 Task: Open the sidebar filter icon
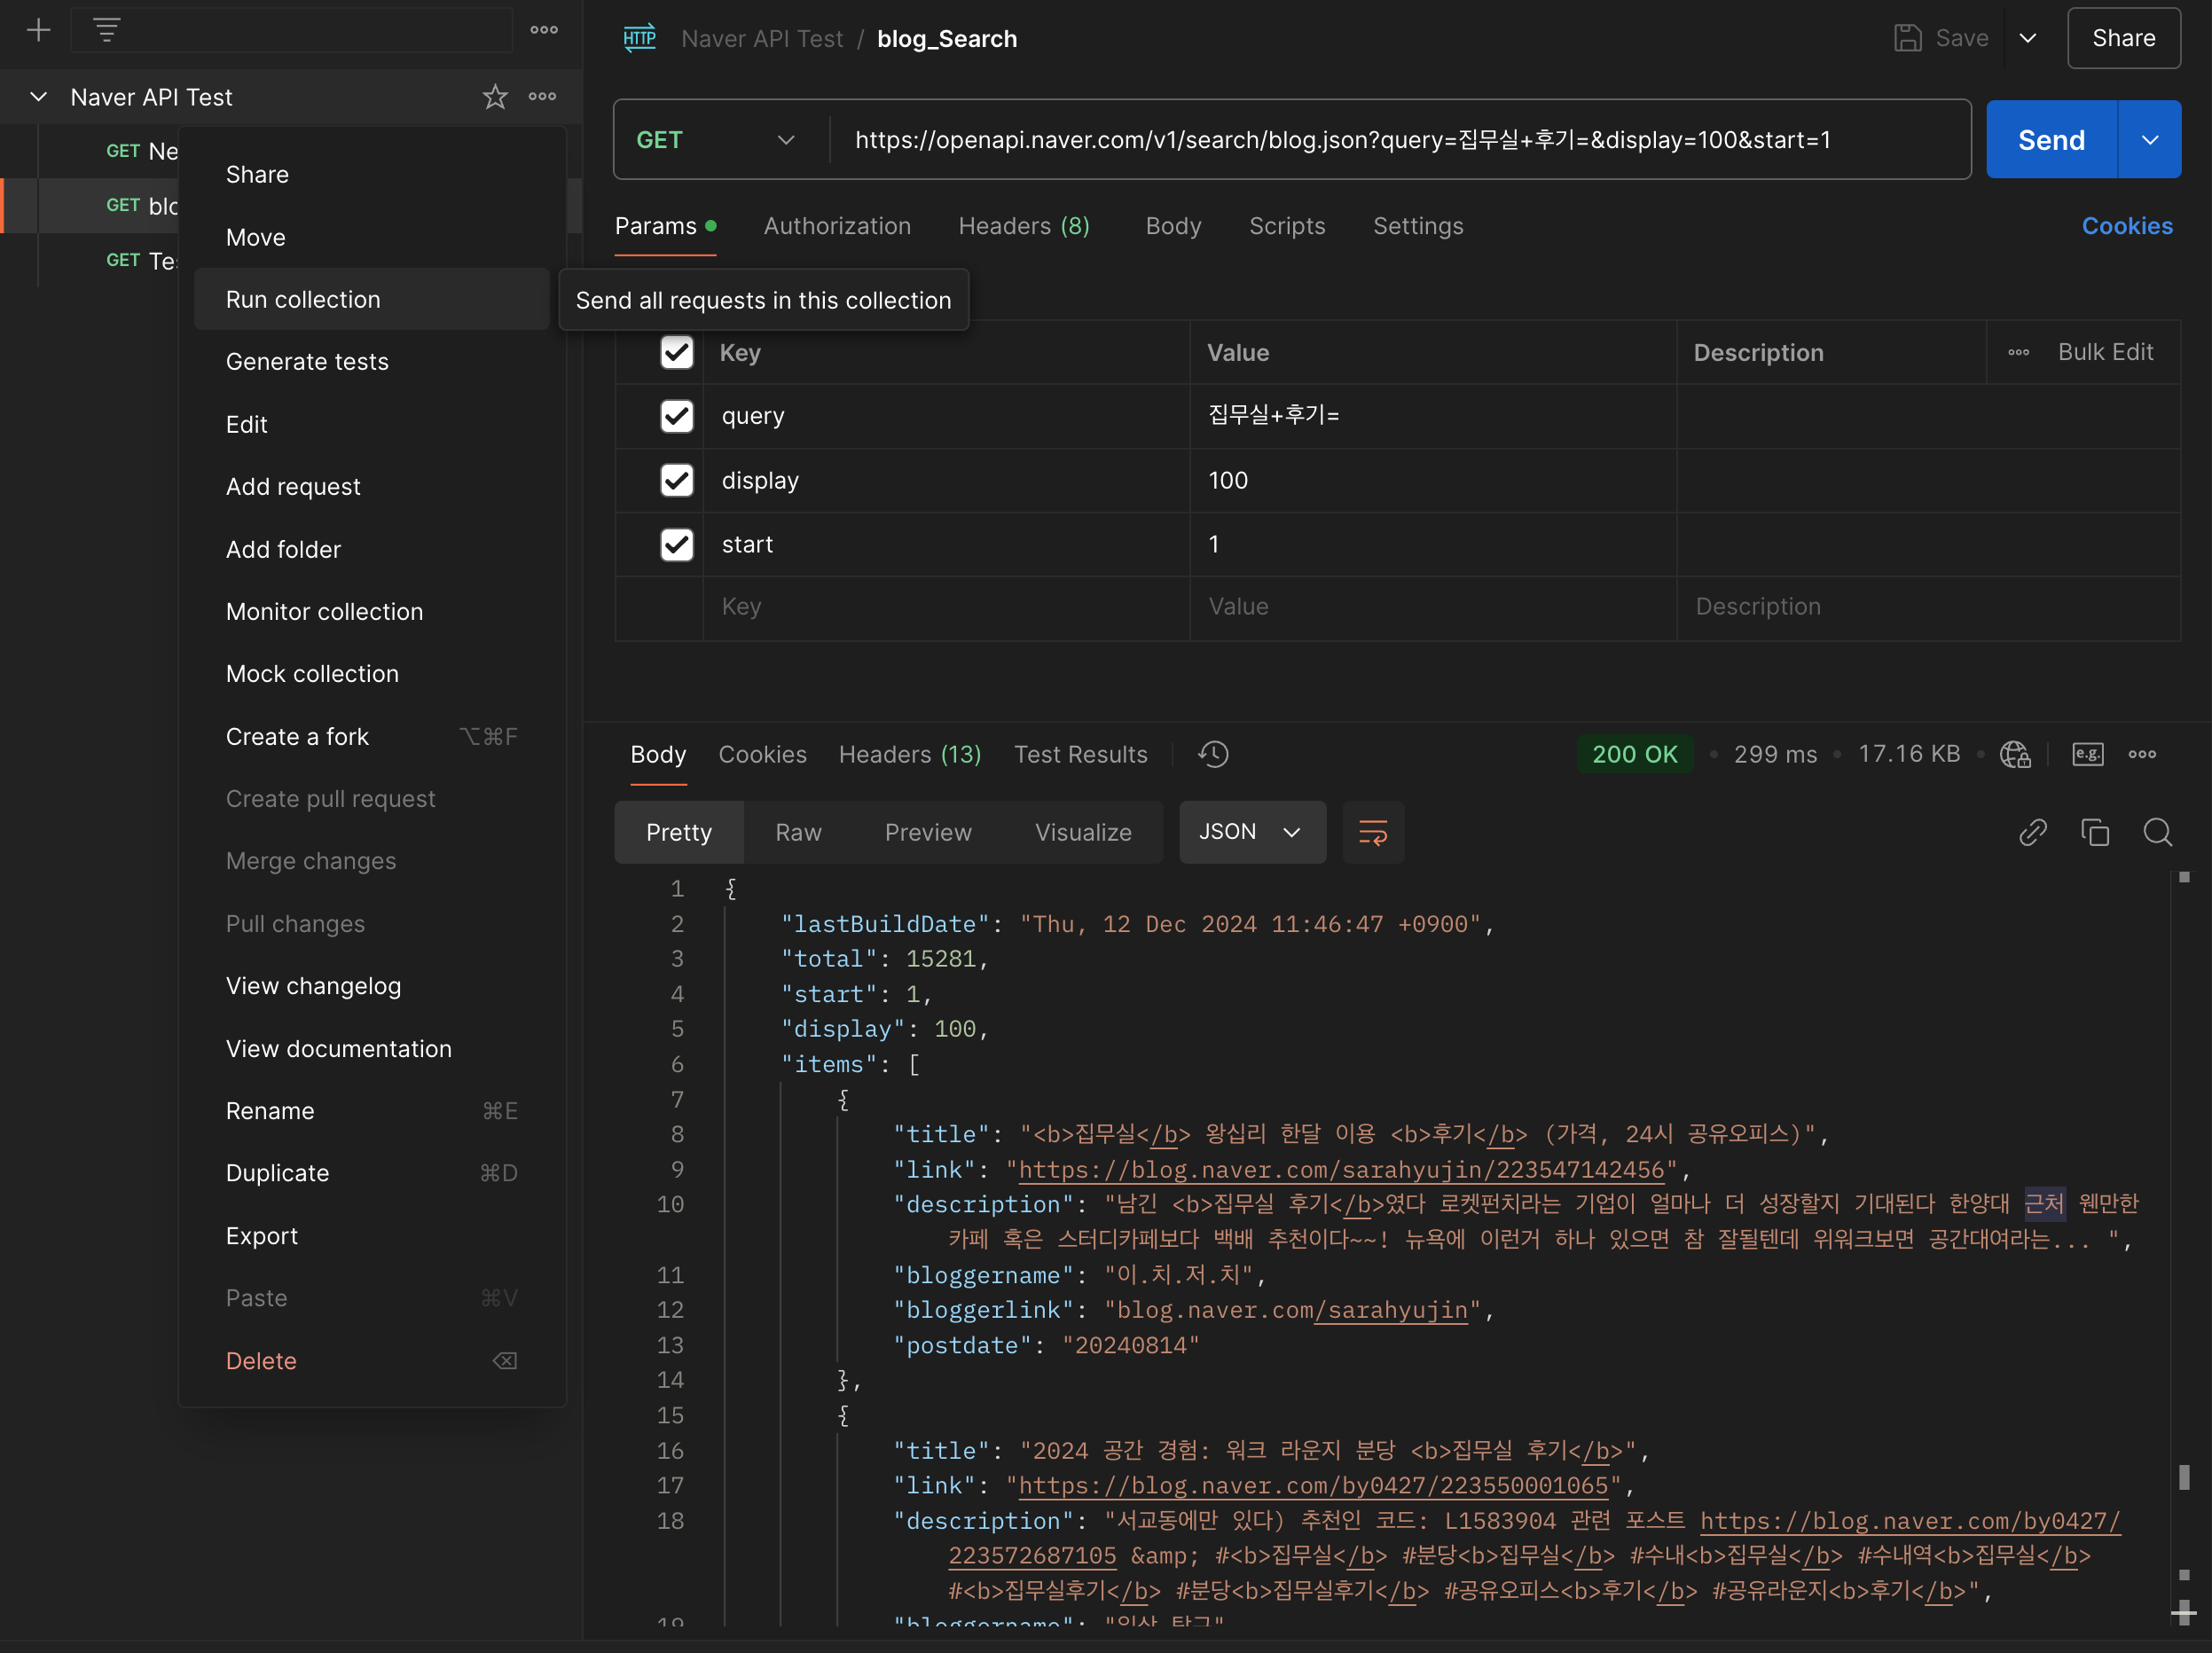pos(107,30)
